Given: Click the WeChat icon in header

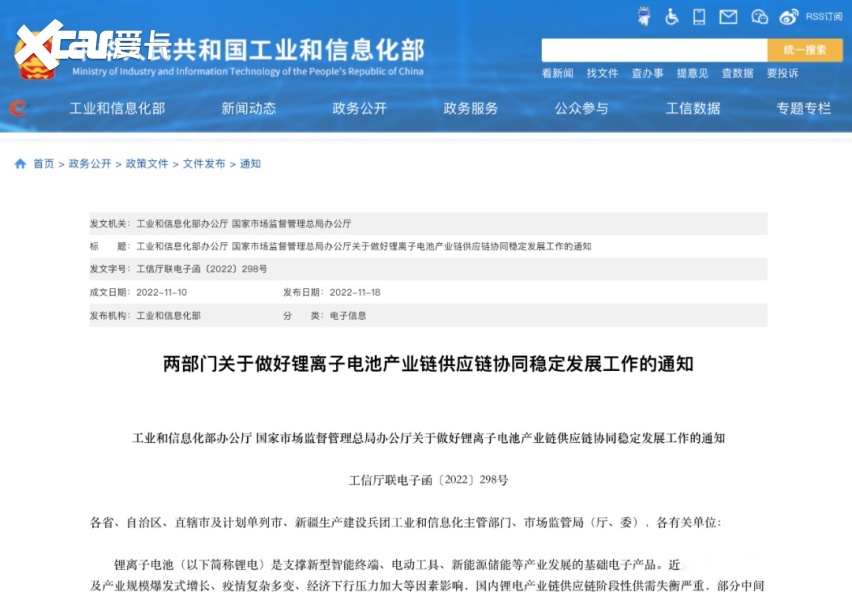Looking at the screenshot, I should click(x=759, y=16).
